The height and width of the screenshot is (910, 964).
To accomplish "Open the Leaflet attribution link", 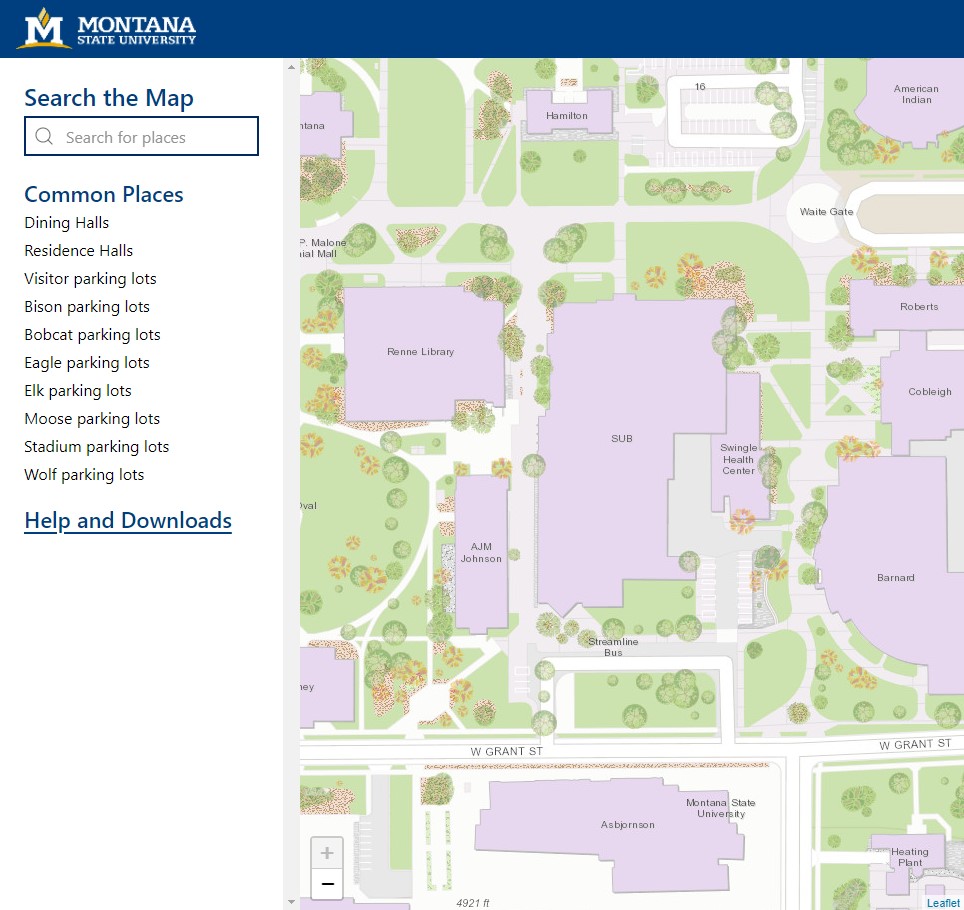I will click(x=943, y=903).
